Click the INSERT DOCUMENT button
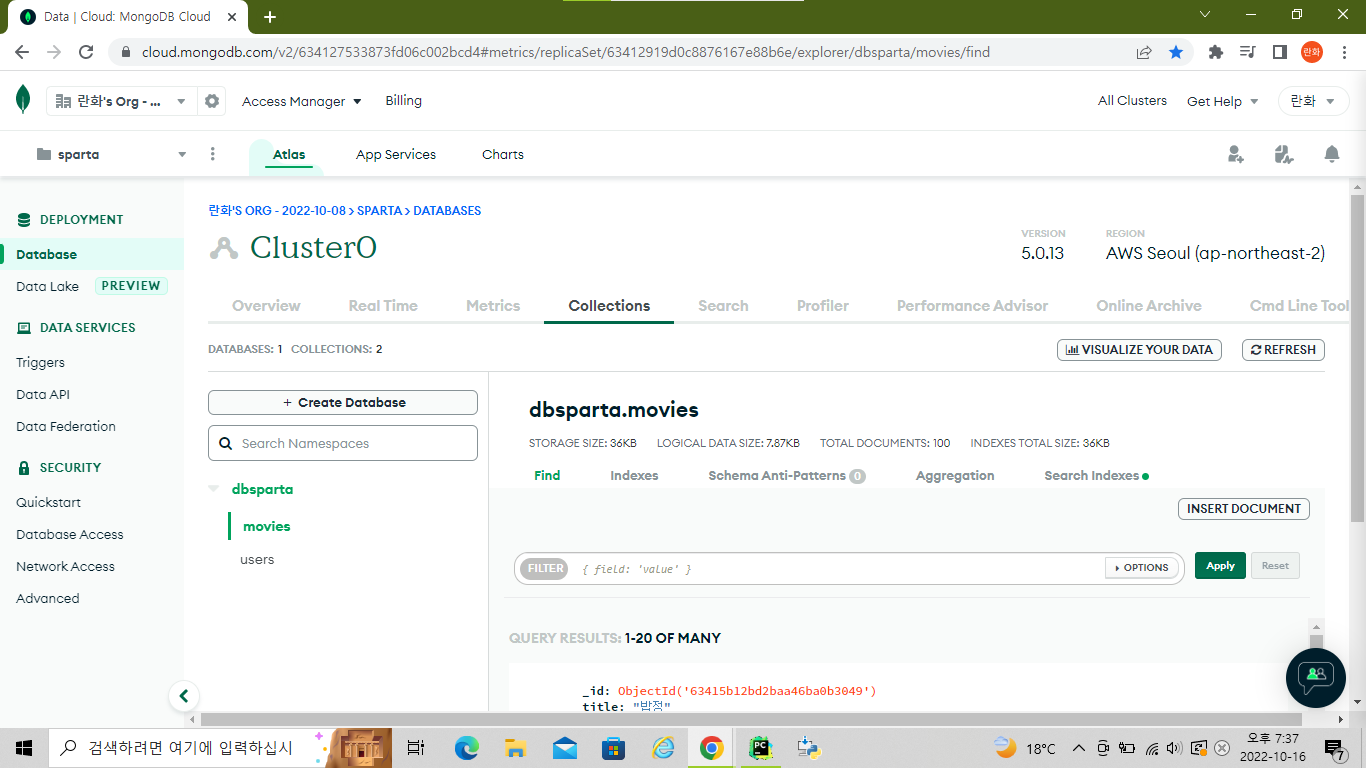The height and width of the screenshot is (768, 1366). pos(1244,509)
